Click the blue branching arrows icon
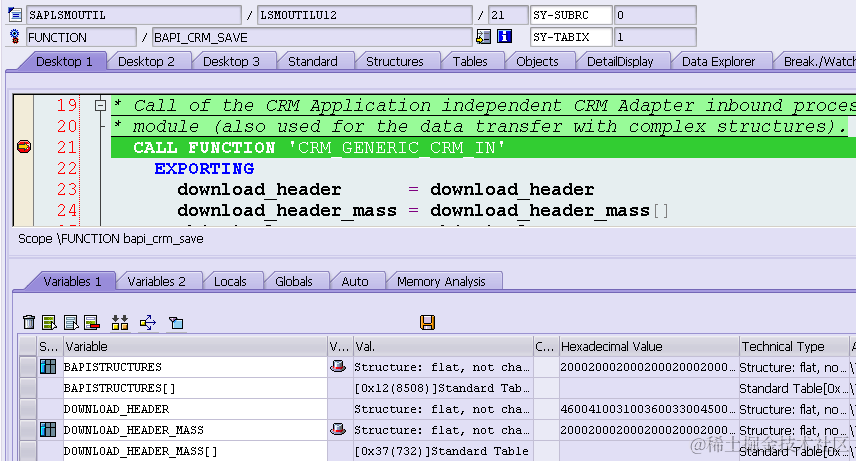 [148, 322]
